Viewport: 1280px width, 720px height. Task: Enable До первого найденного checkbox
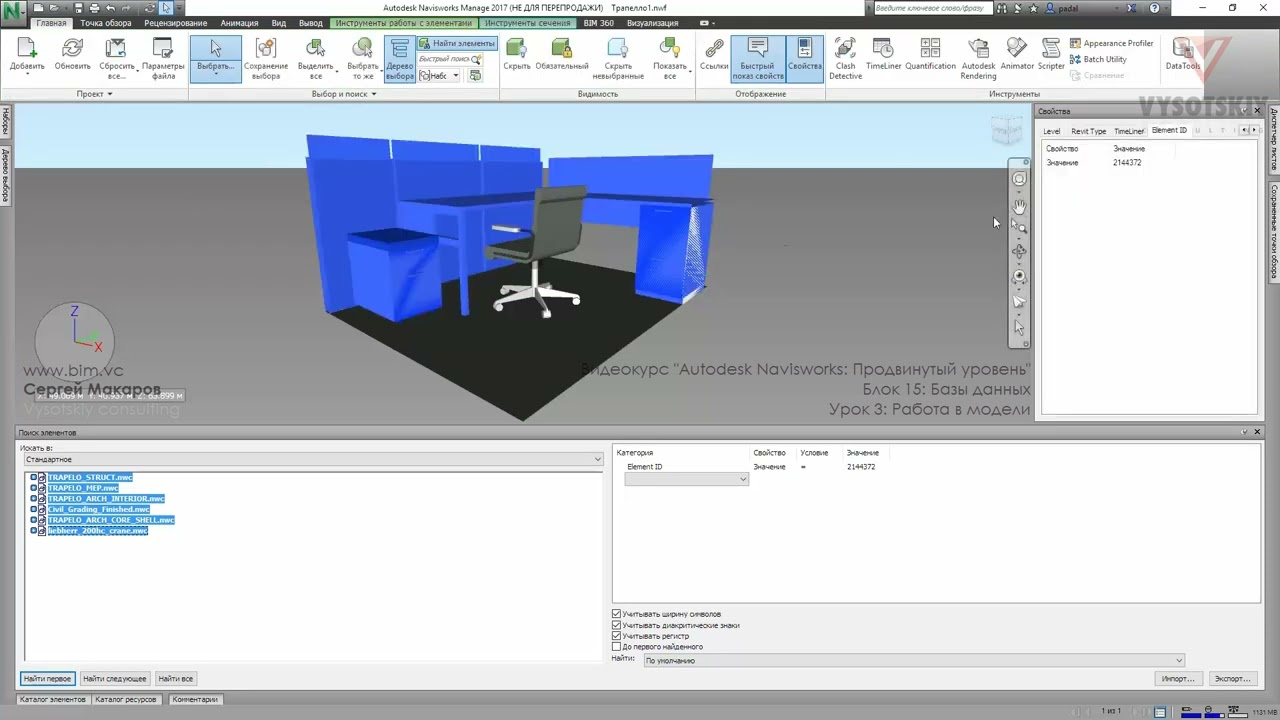[616, 647]
